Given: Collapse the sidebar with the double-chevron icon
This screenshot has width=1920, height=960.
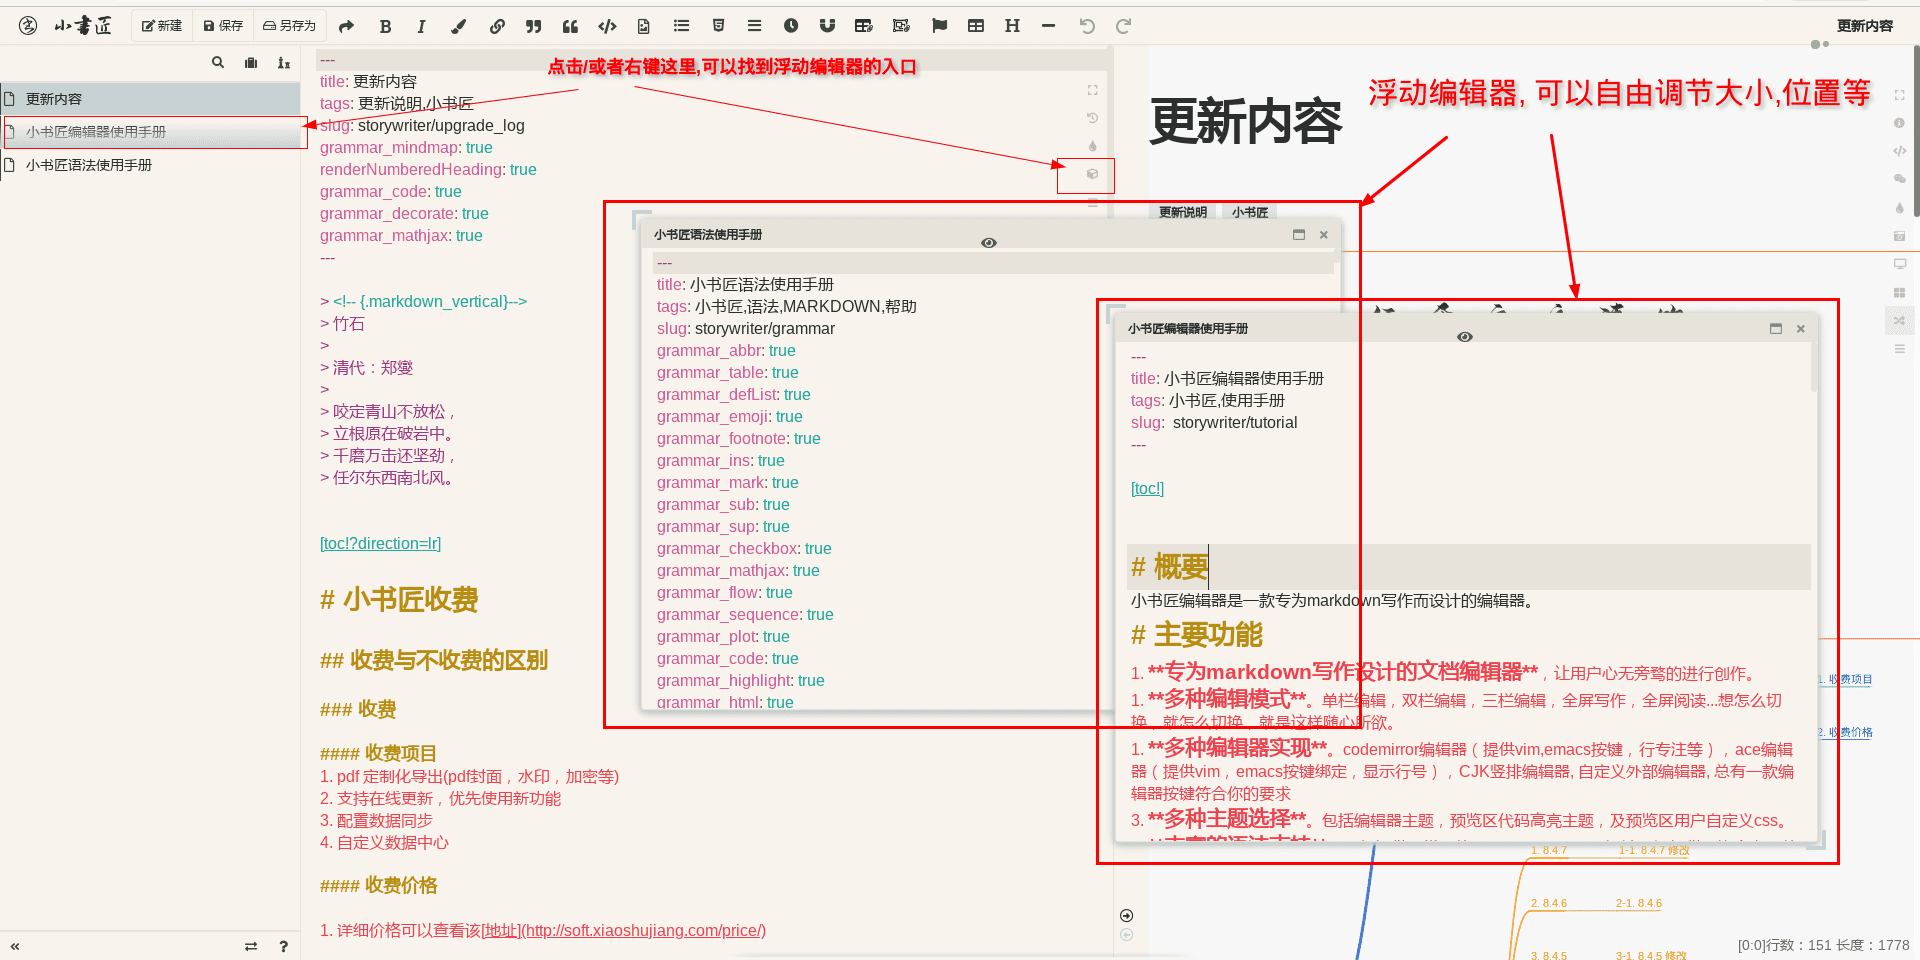Looking at the screenshot, I should click(15, 946).
